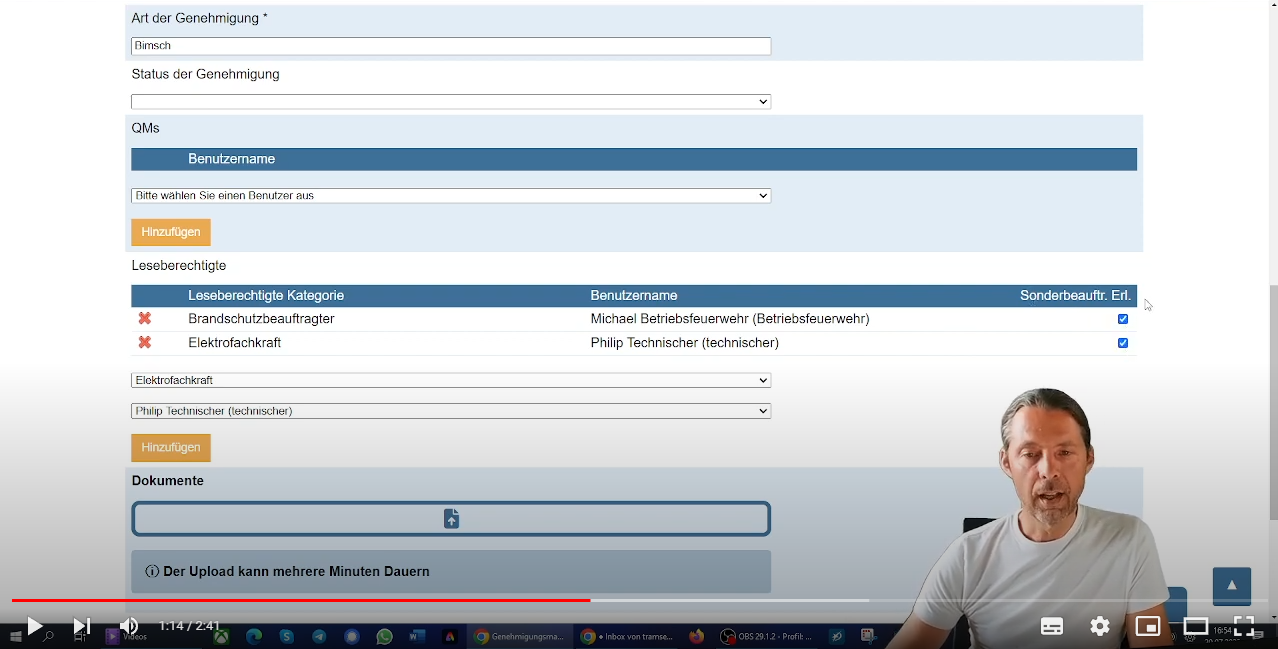Screen dimensions: 1278x649
Task: Enable miniplayer mode
Action: point(1148,627)
